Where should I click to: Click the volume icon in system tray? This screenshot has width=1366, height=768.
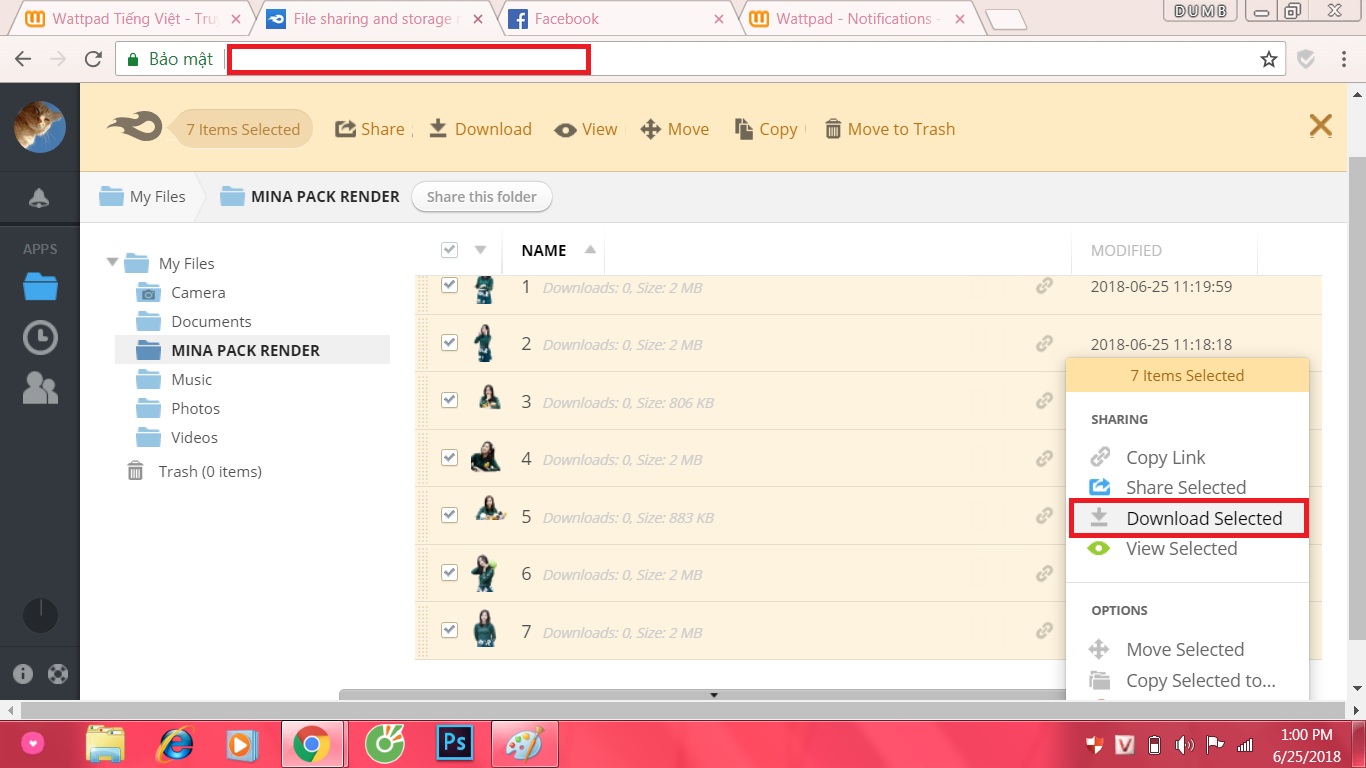[1185, 745]
